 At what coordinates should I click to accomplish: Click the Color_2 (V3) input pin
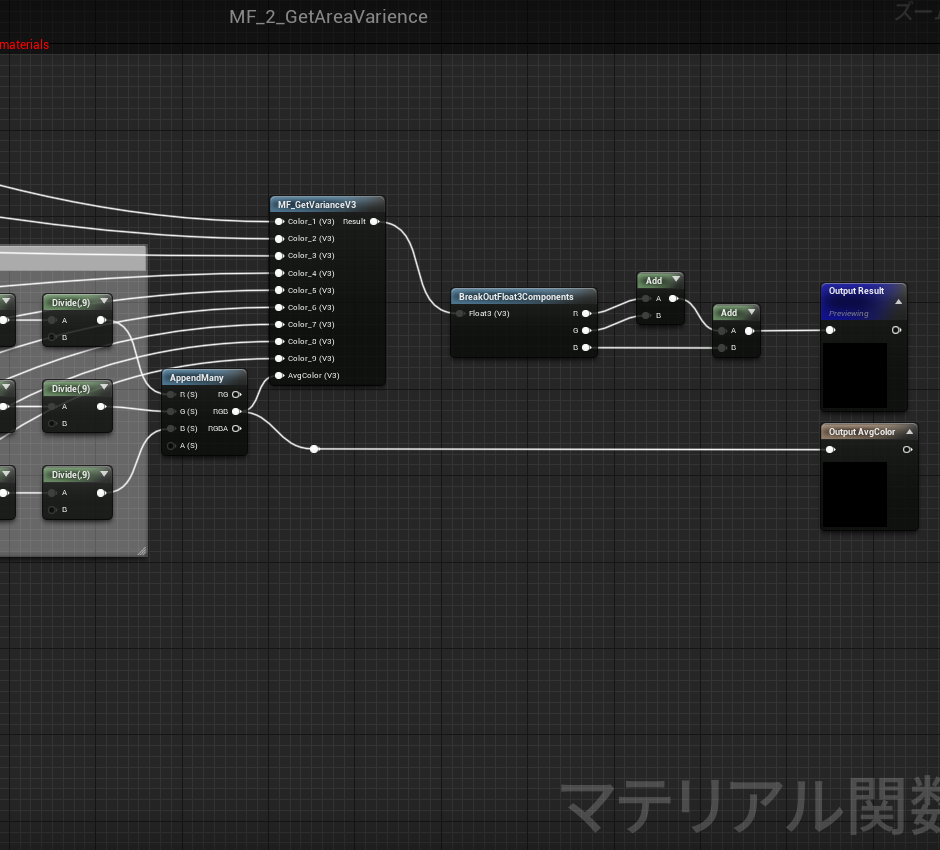point(279,239)
